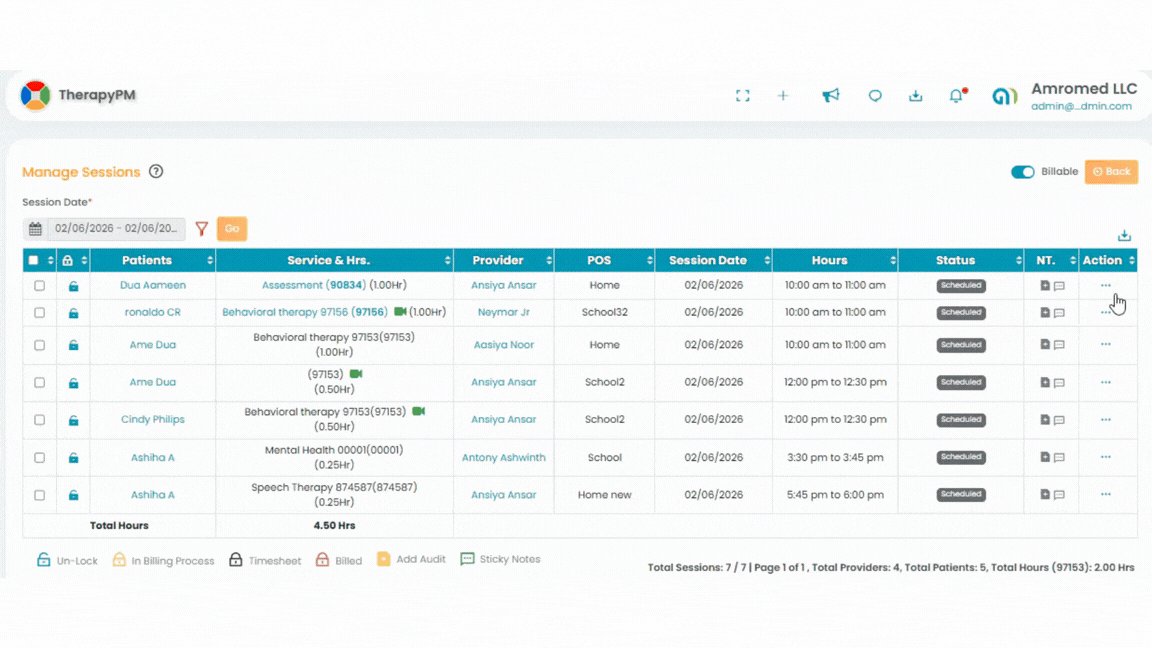Tick checkbox for Cindy Philips session
The width and height of the screenshot is (1152, 648).
(x=39, y=420)
